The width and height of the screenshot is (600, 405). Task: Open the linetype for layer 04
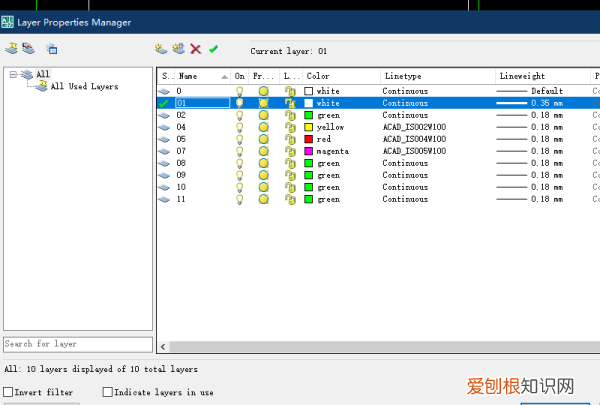click(x=418, y=127)
